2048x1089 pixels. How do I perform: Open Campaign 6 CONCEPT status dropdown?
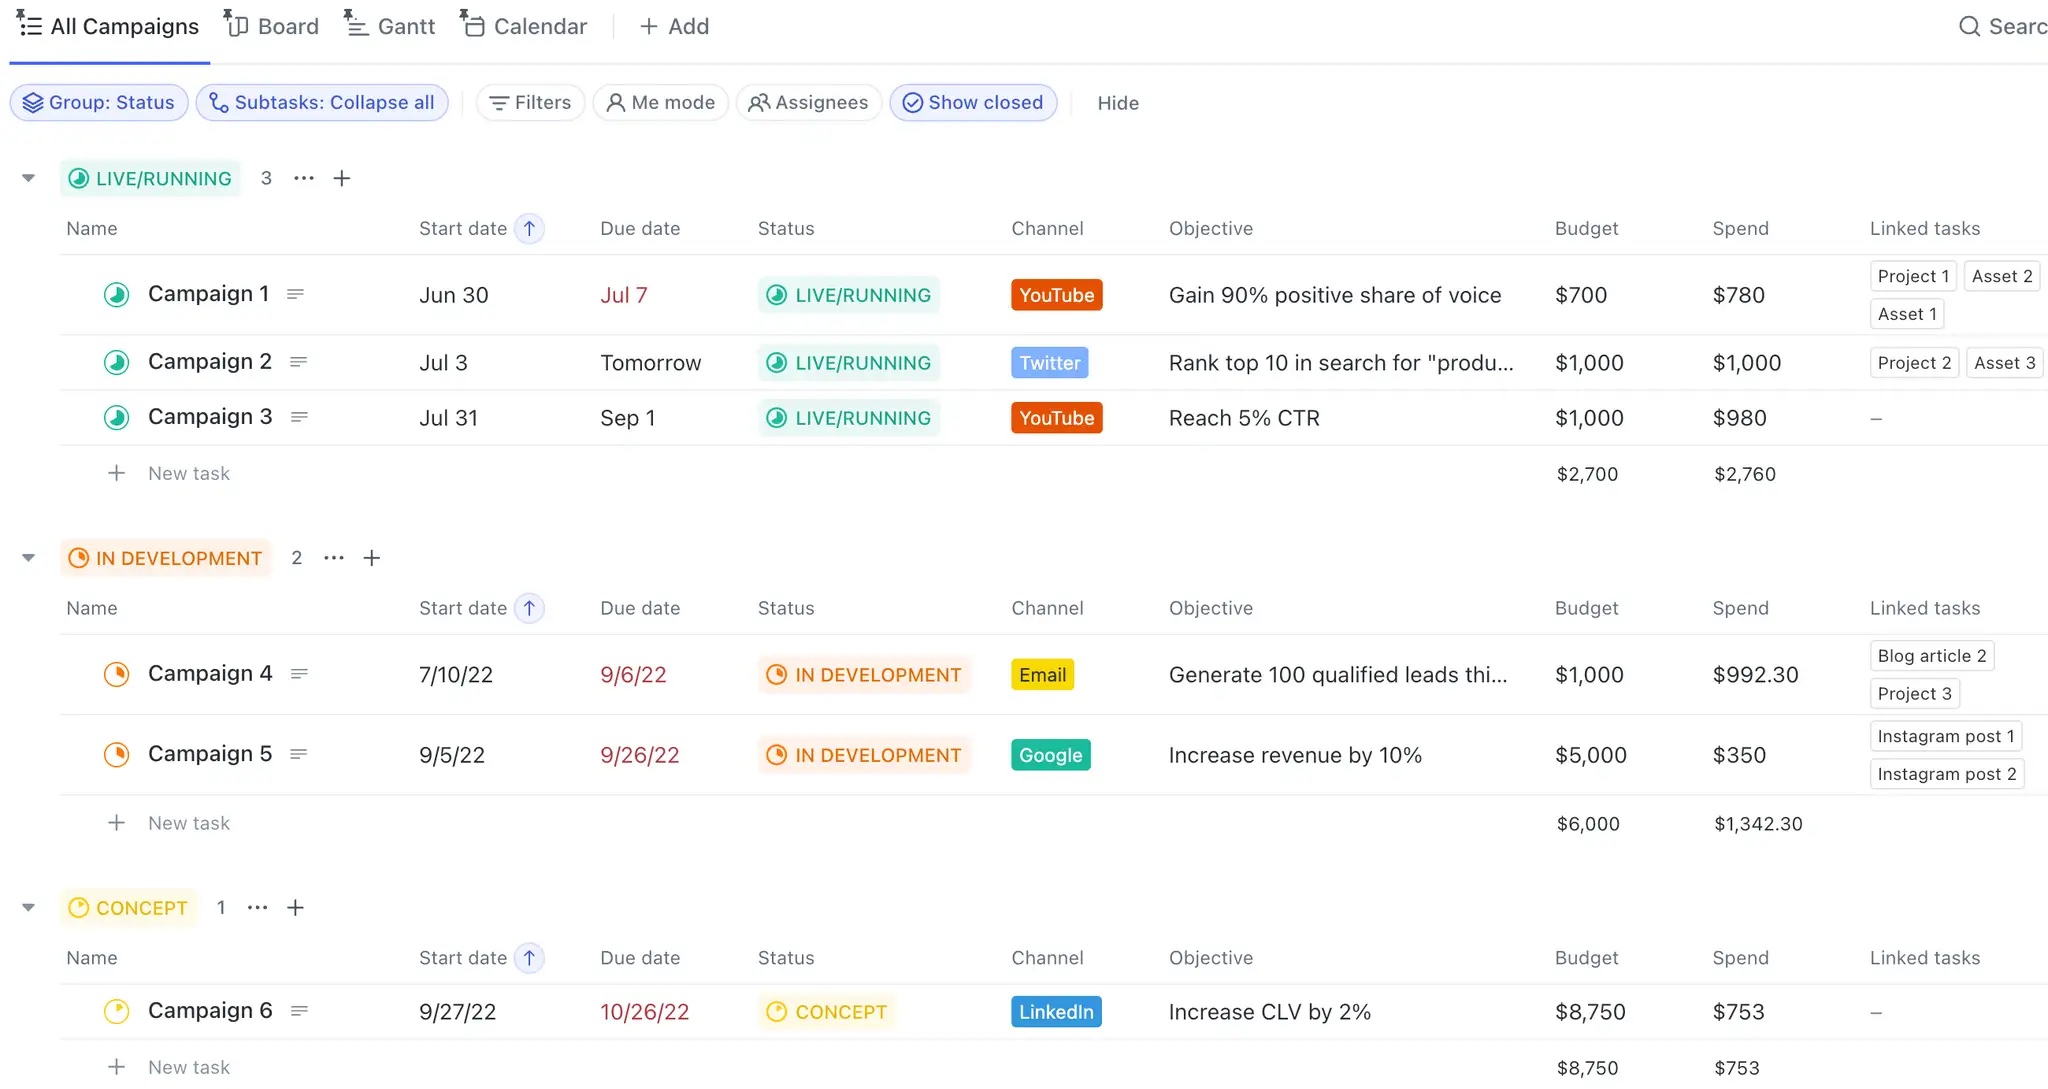tap(826, 1012)
